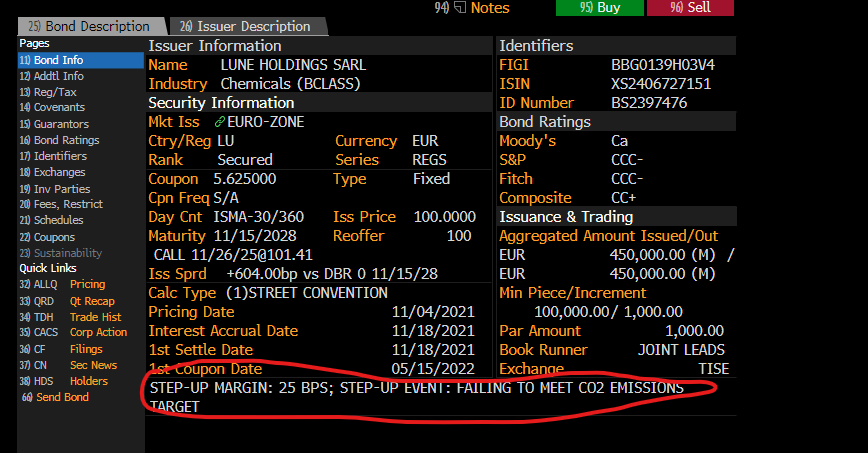Click the red Sell button

[x=690, y=8]
